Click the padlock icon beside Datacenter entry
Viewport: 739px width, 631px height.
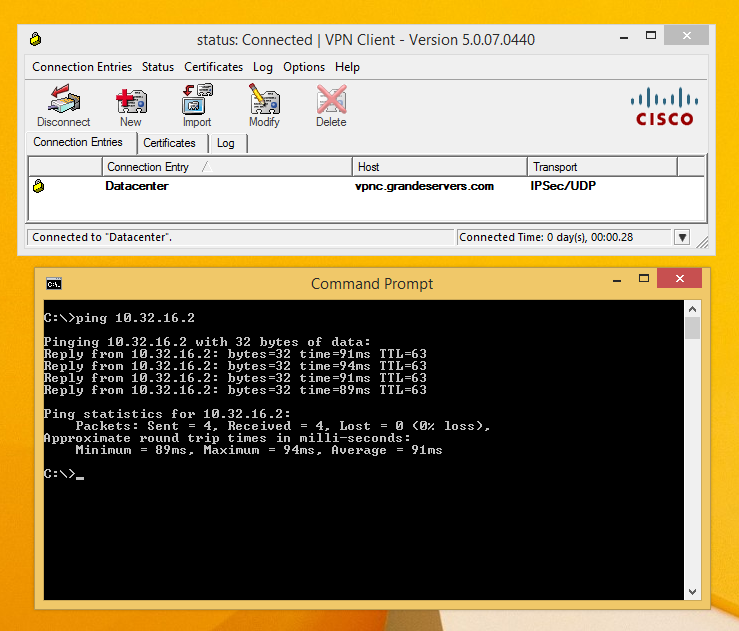coord(39,186)
